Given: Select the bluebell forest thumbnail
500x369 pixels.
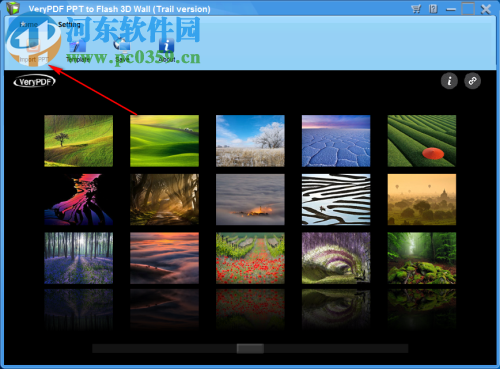Looking at the screenshot, I should point(79,258).
